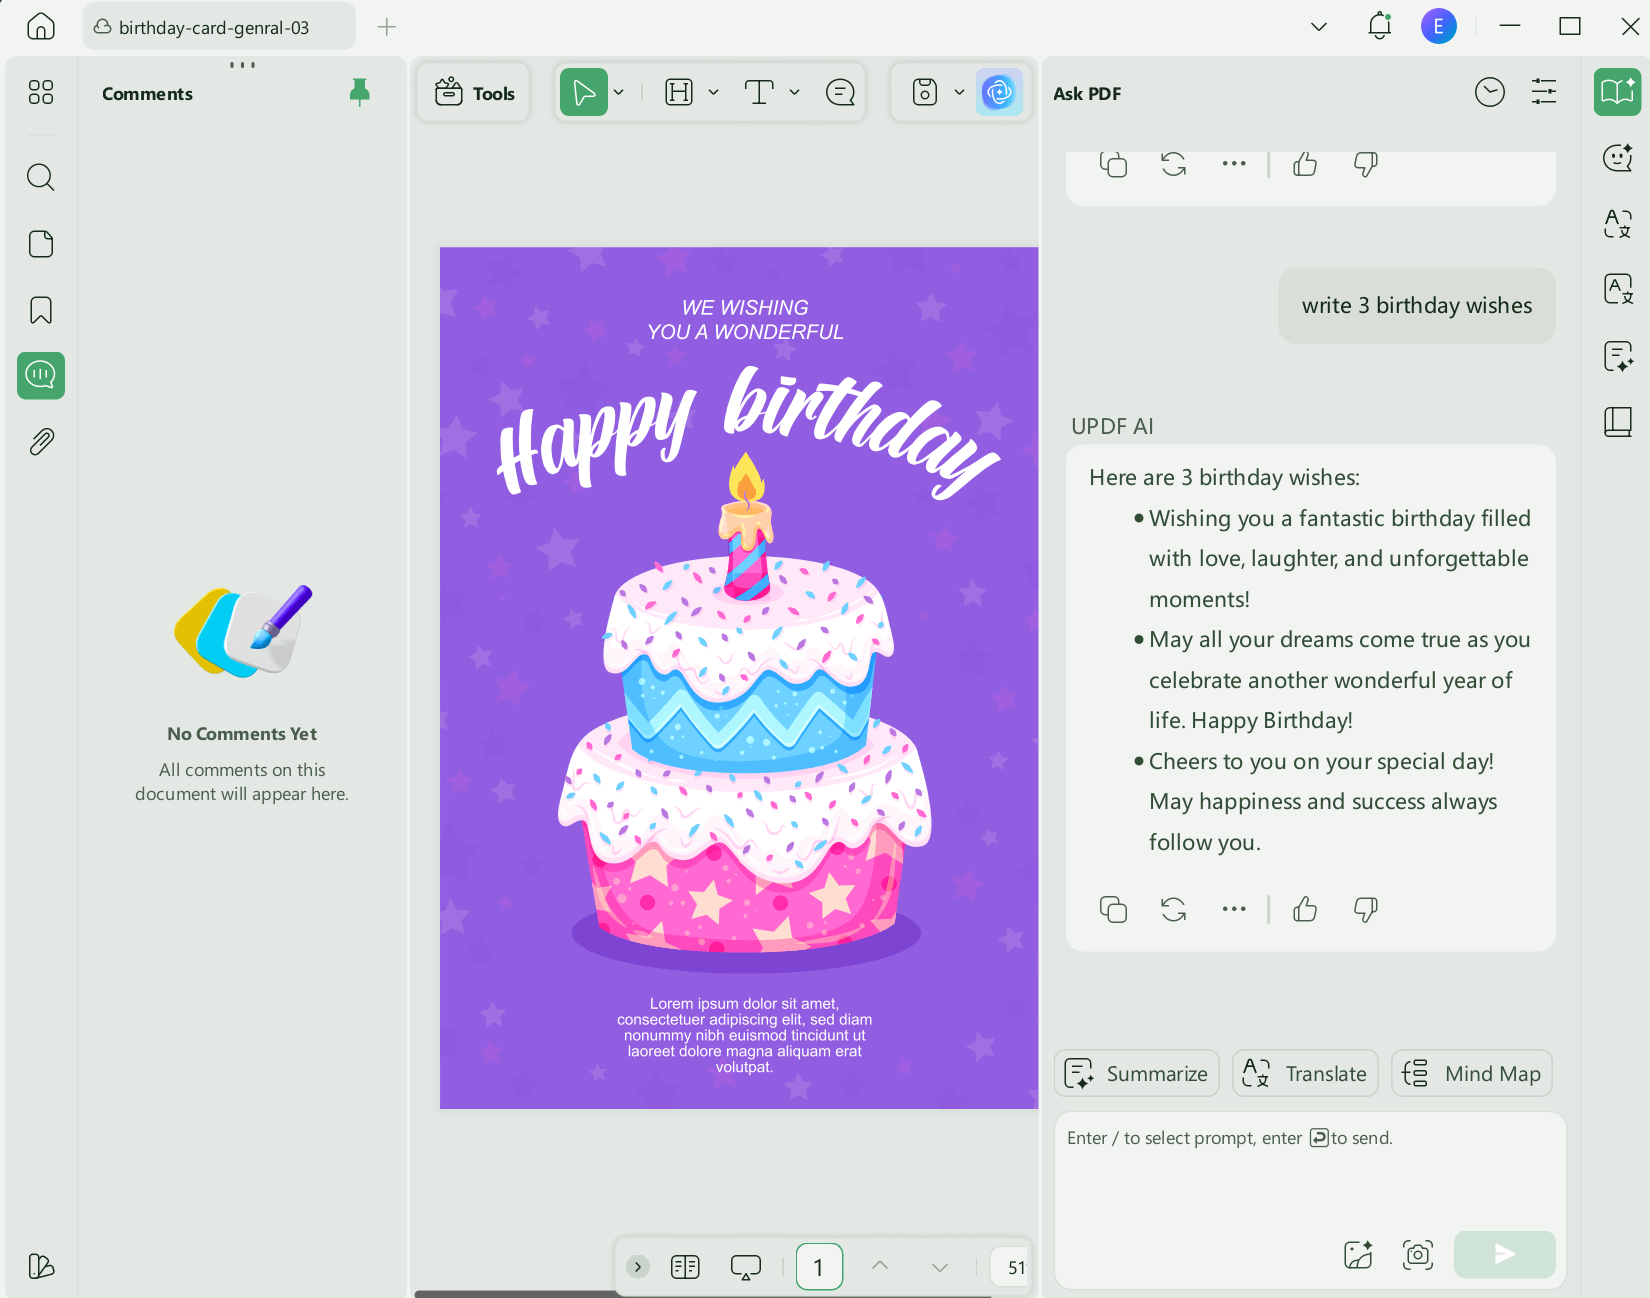
Task: Open more options on the top response
Action: [x=1234, y=163]
